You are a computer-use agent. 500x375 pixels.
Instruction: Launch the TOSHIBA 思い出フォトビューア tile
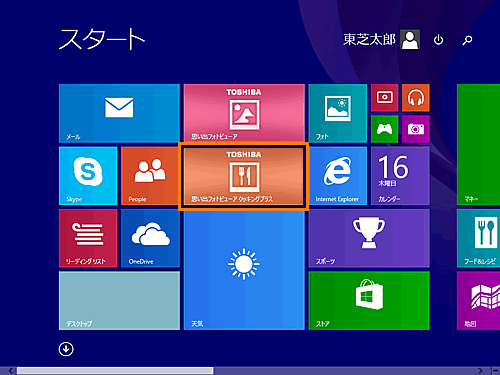(244, 113)
